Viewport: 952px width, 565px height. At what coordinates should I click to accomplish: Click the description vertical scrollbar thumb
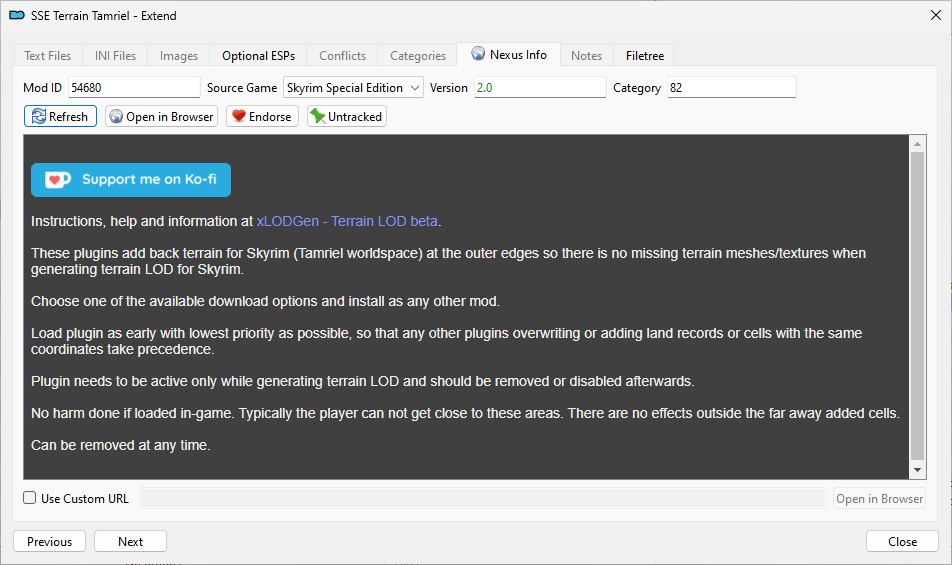pos(917,306)
